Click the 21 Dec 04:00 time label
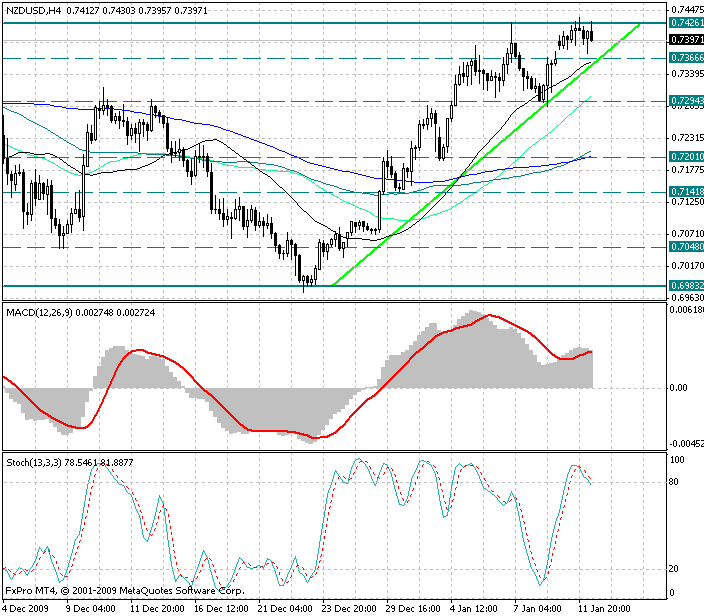 [286, 609]
